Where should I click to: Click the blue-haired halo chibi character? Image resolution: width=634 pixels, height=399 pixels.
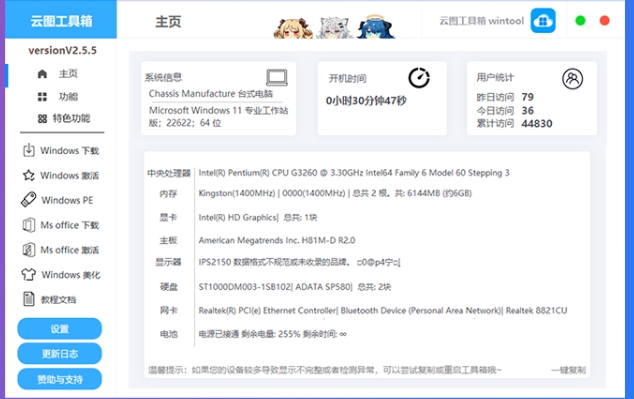[x=376, y=27]
